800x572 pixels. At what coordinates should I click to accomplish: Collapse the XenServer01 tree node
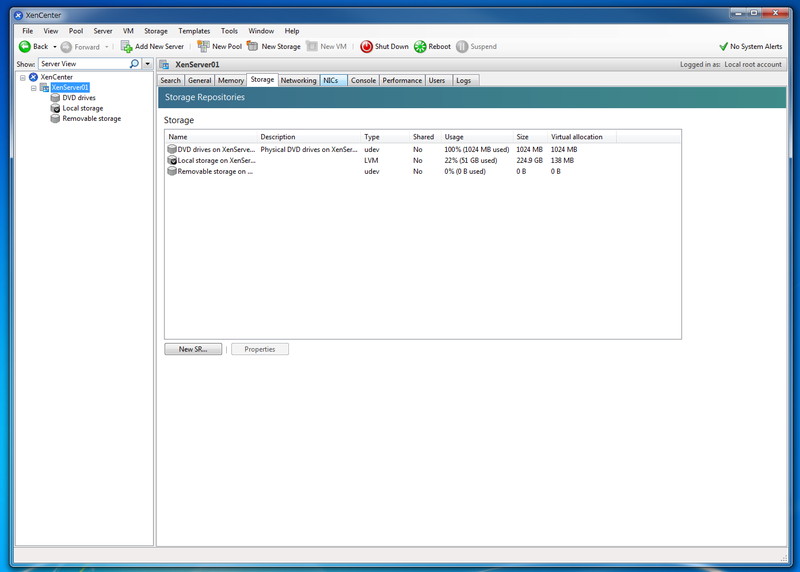[x=34, y=88]
